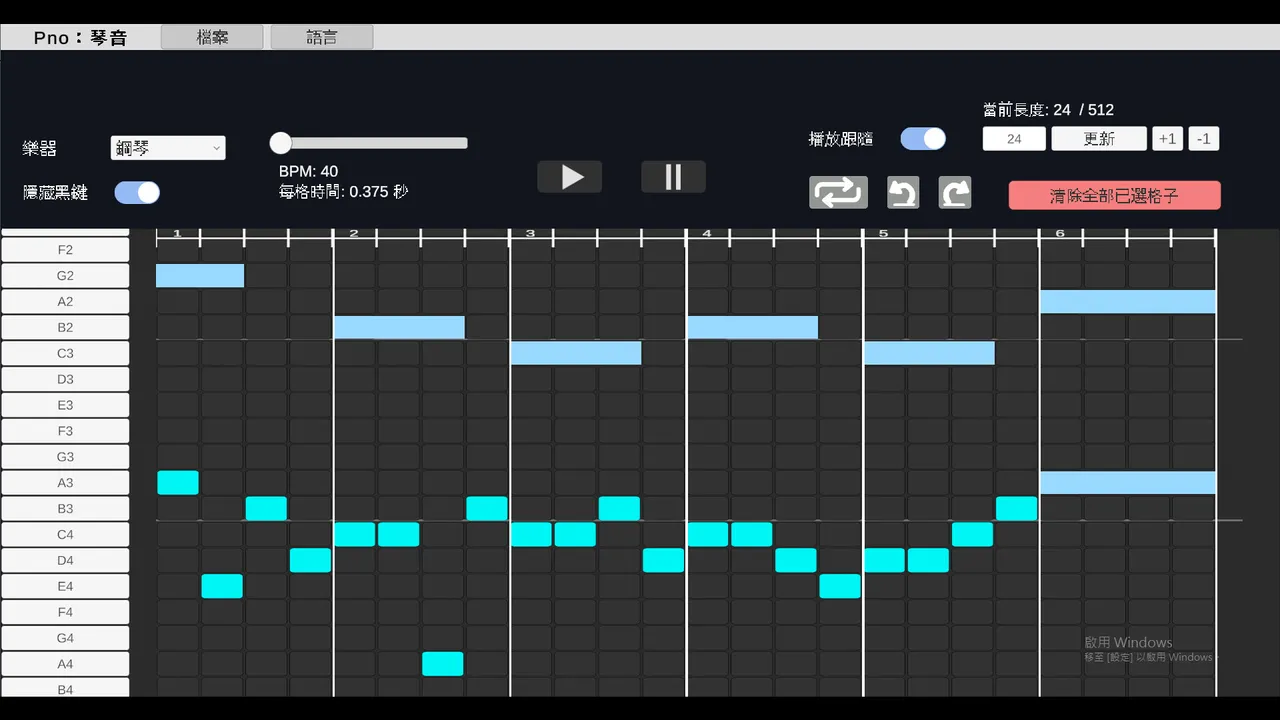Image resolution: width=1280 pixels, height=720 pixels.
Task: Click the A2 piano key label
Action: [x=65, y=302]
